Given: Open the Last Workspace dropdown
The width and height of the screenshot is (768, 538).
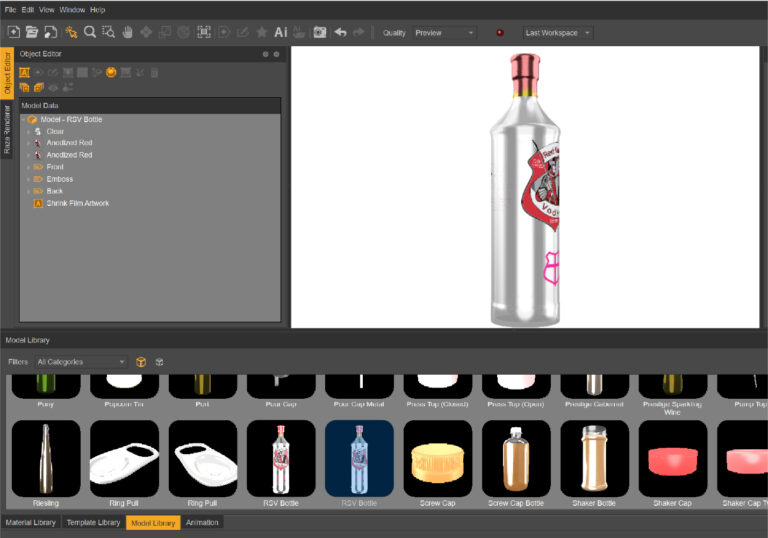Looking at the screenshot, I should pos(557,33).
